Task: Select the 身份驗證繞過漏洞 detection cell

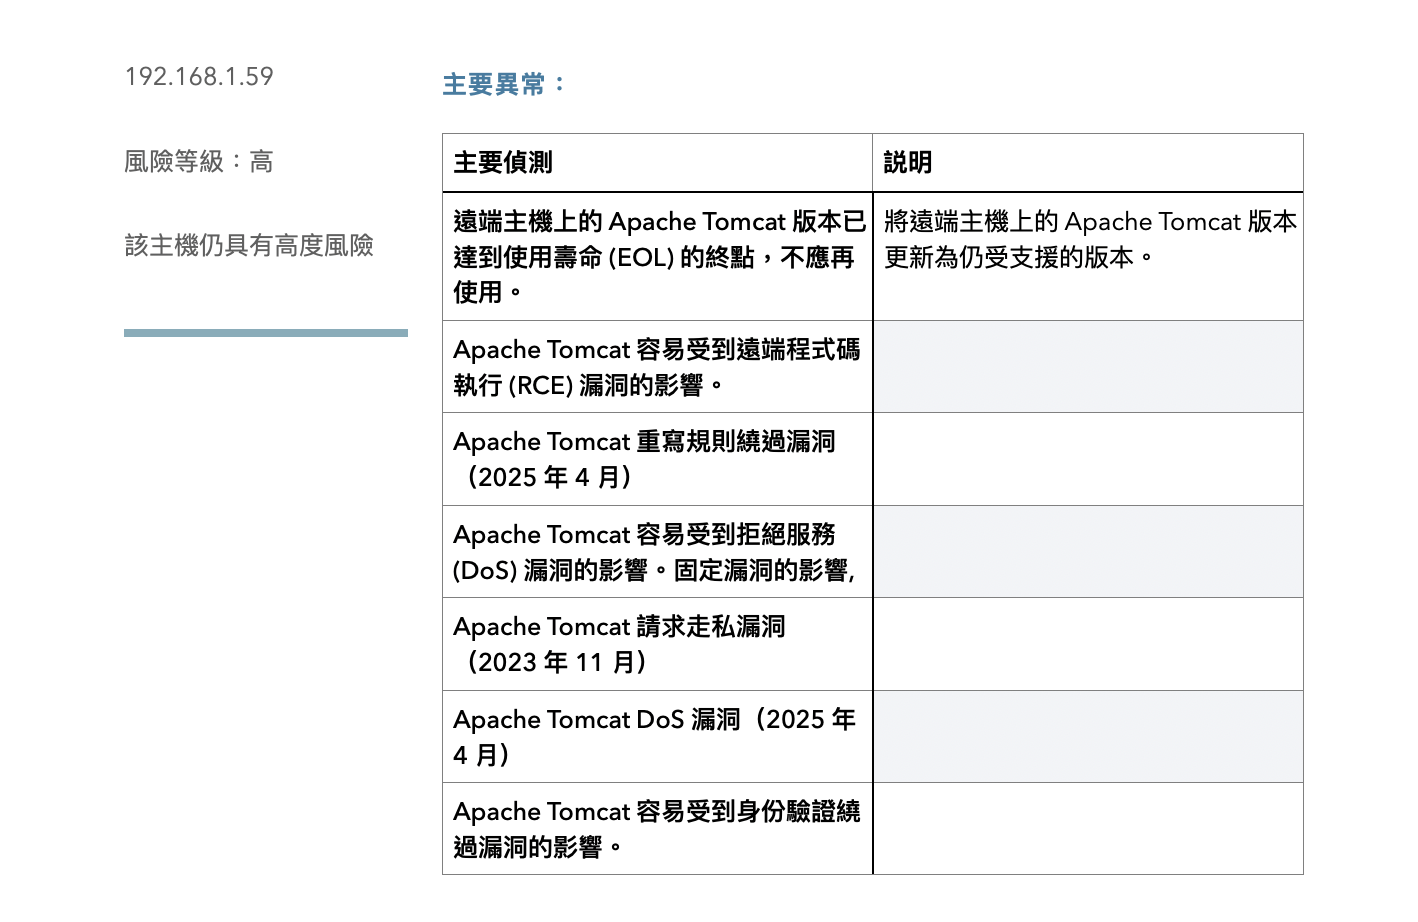Action: click(x=657, y=829)
